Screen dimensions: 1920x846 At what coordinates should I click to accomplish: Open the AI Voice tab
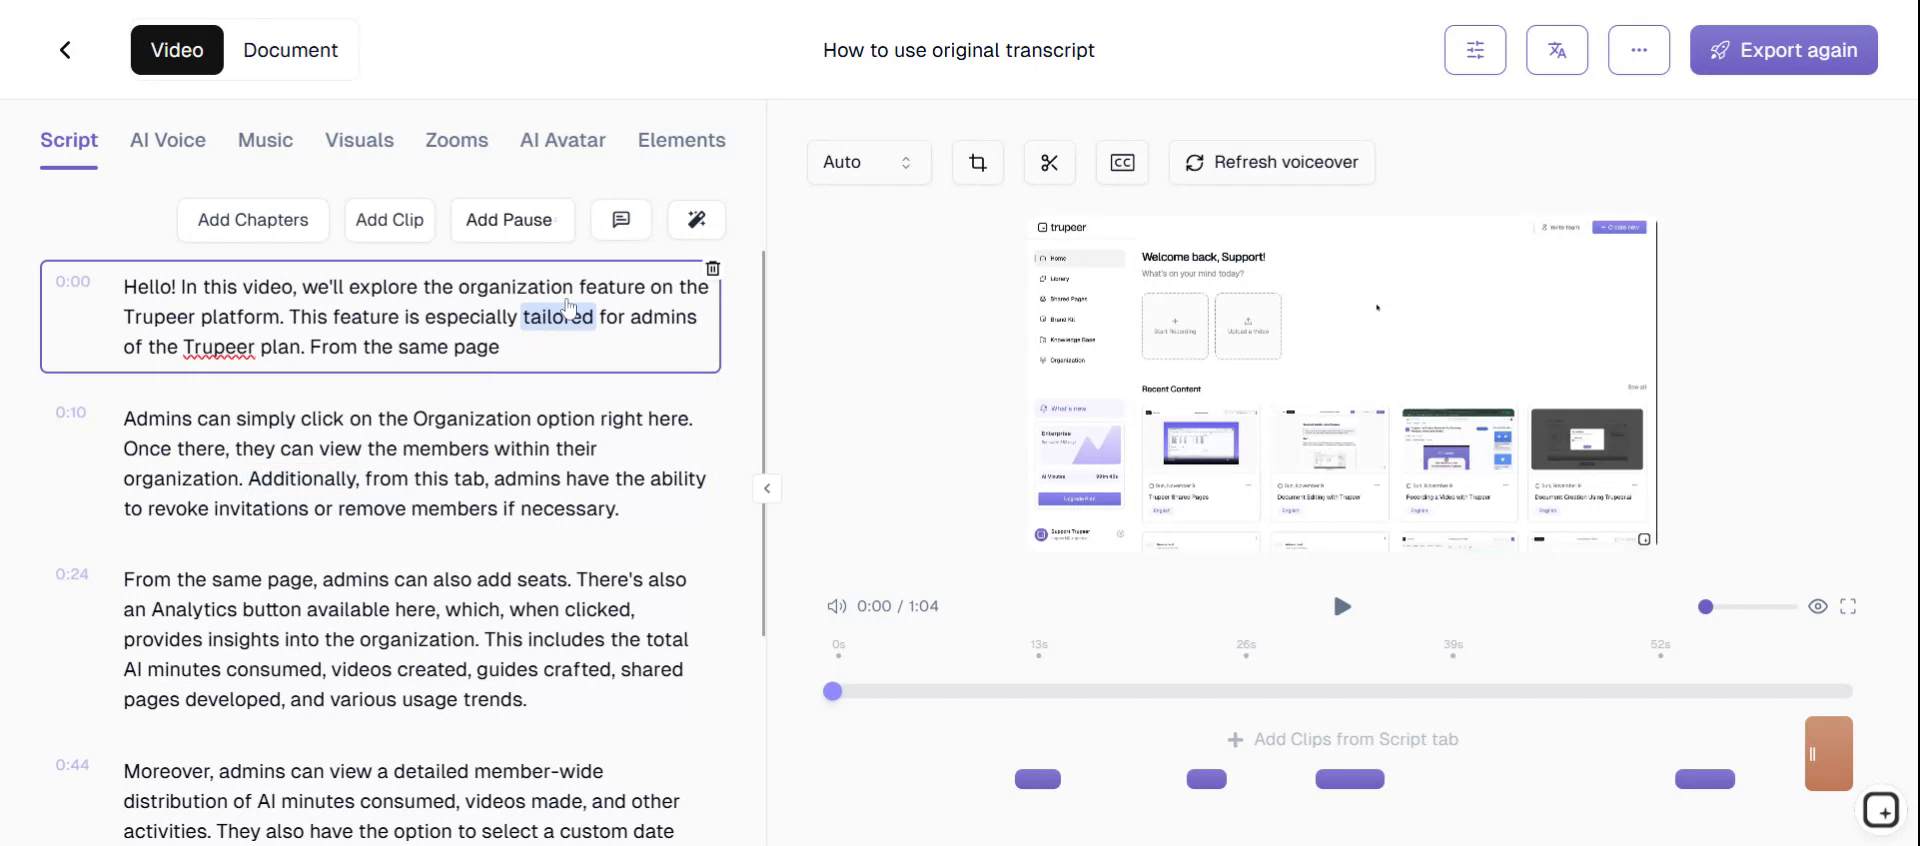click(168, 141)
